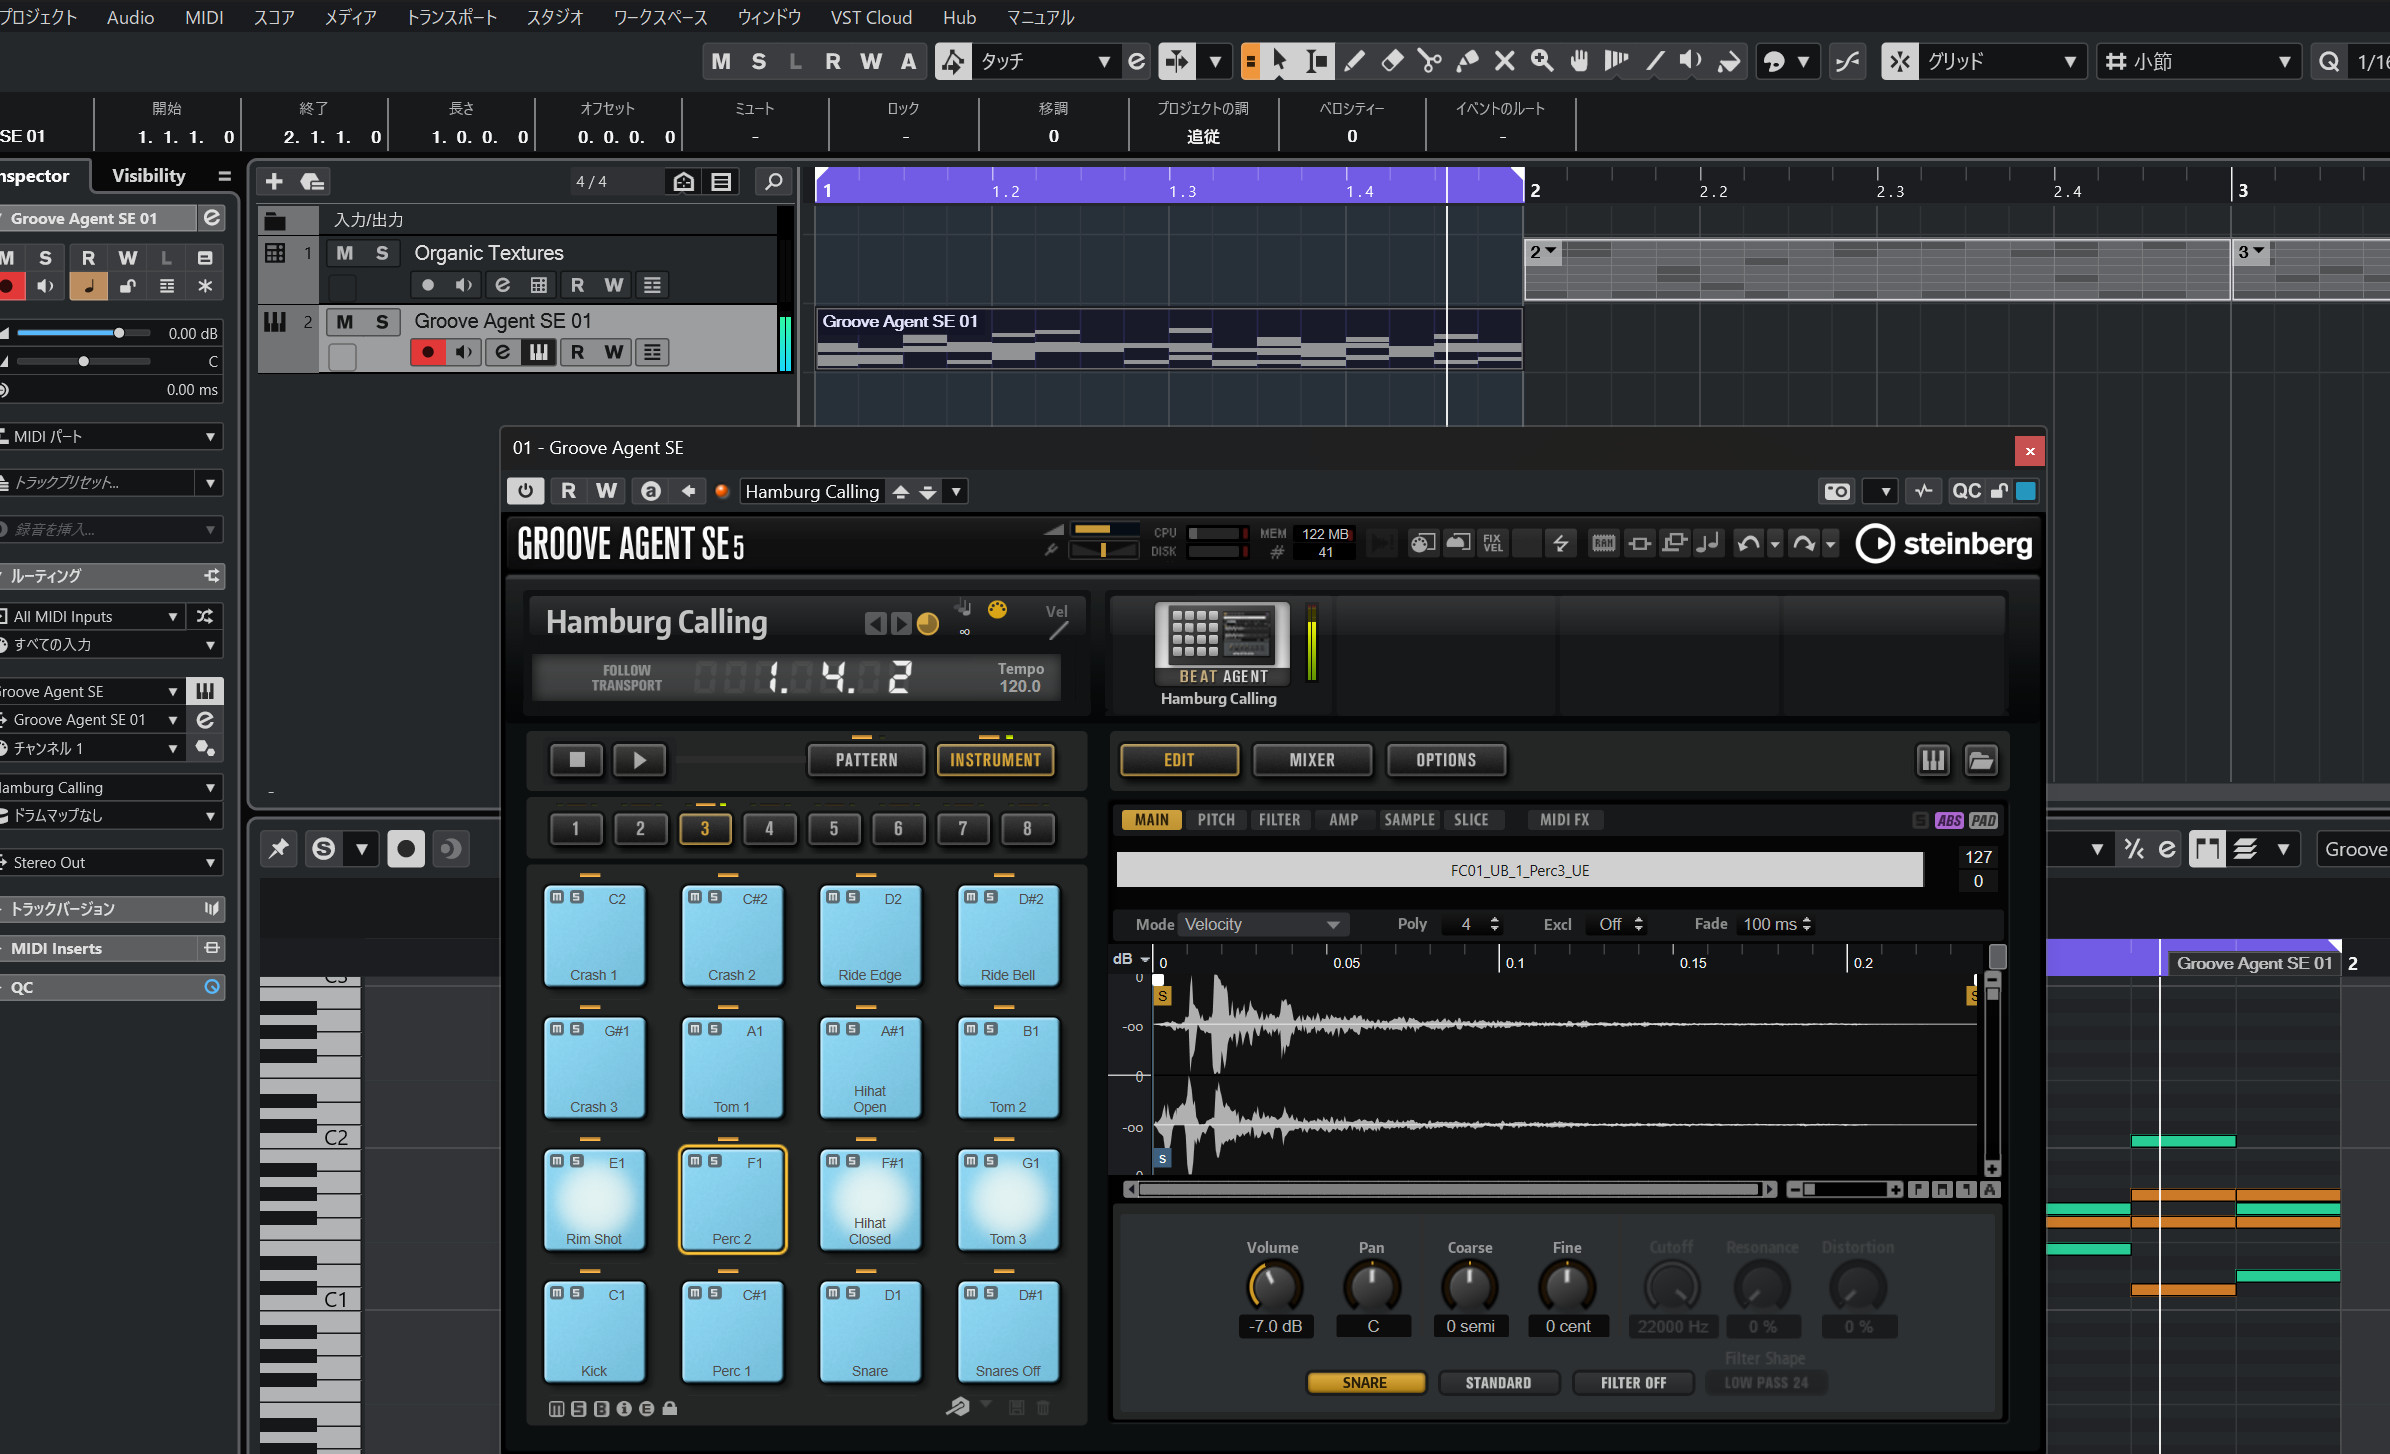2390x1454 pixels.
Task: Toggle monitor on Groove Agent SE 01 track
Action: [x=464, y=352]
